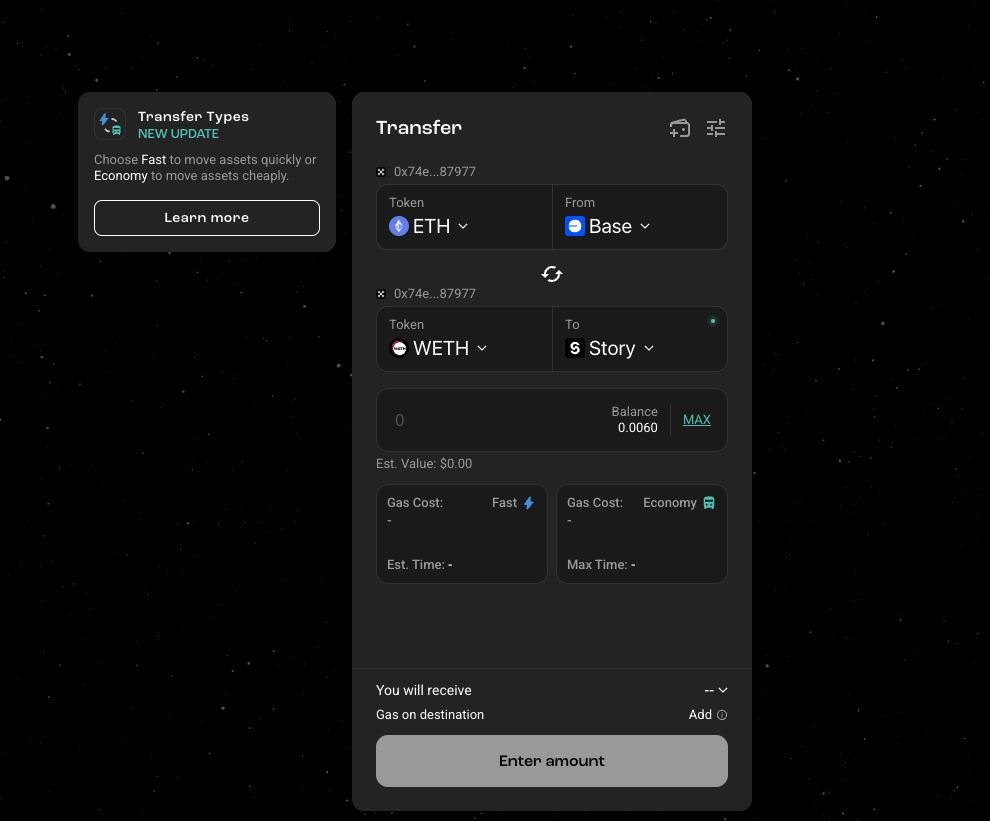
Task: Click the wallet icon by the destination address
Action: [381, 294]
